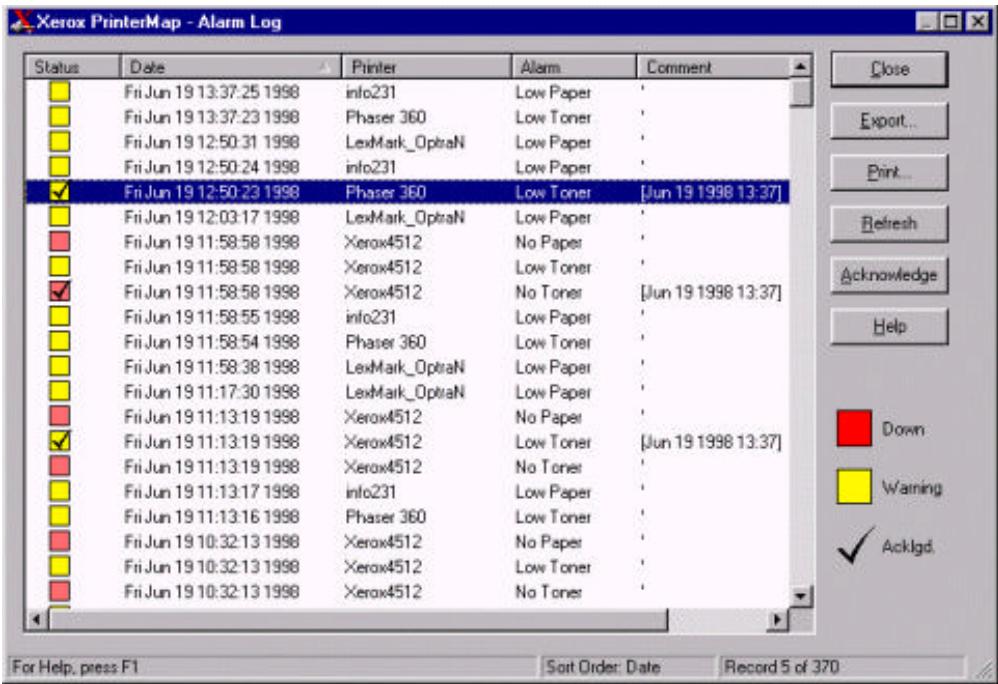Click the red status box of the No Paper 10:32:13 row
The image size is (998, 684).
pyautogui.click(x=60, y=541)
